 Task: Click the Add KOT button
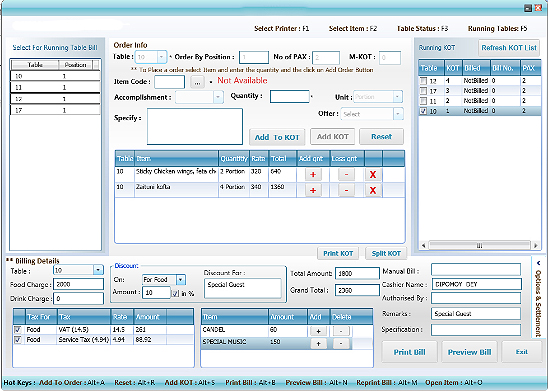[x=332, y=137]
